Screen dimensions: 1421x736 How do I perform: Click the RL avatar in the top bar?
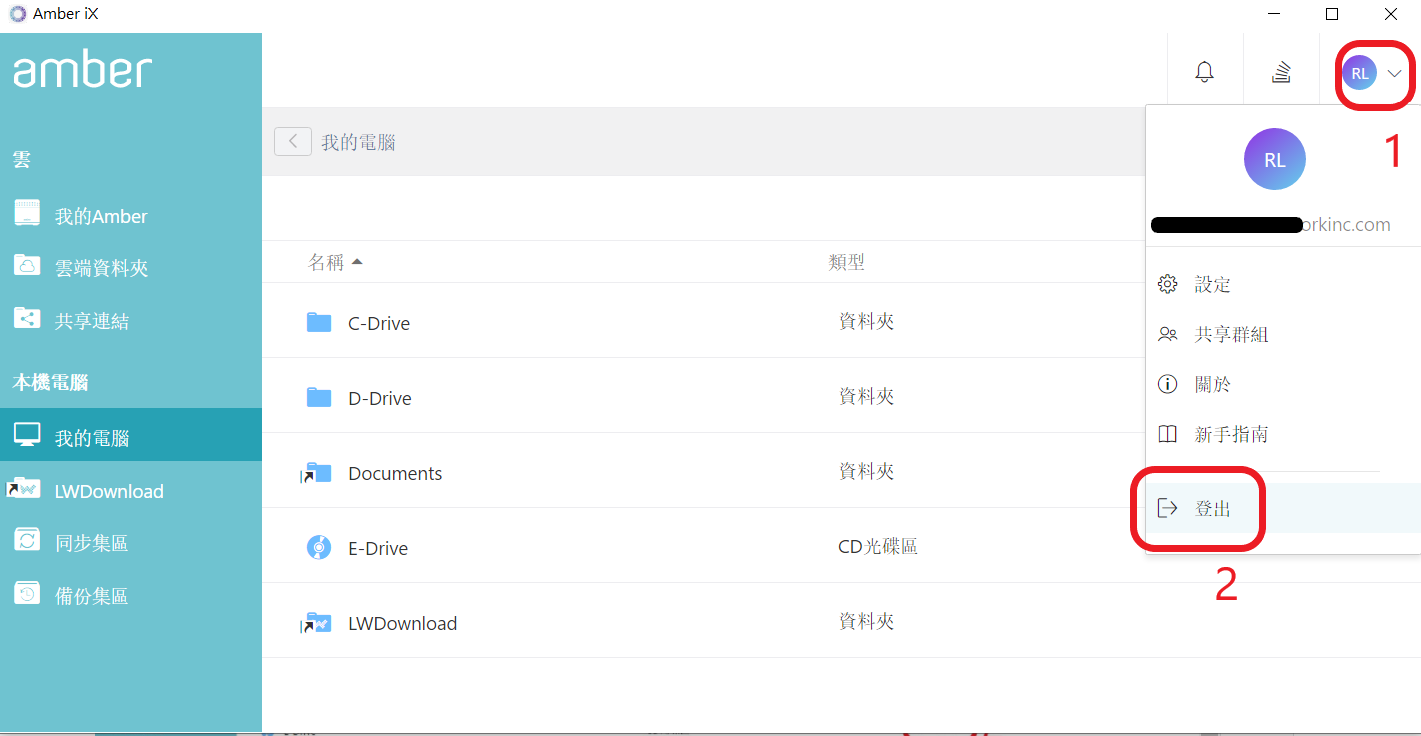tap(1359, 73)
